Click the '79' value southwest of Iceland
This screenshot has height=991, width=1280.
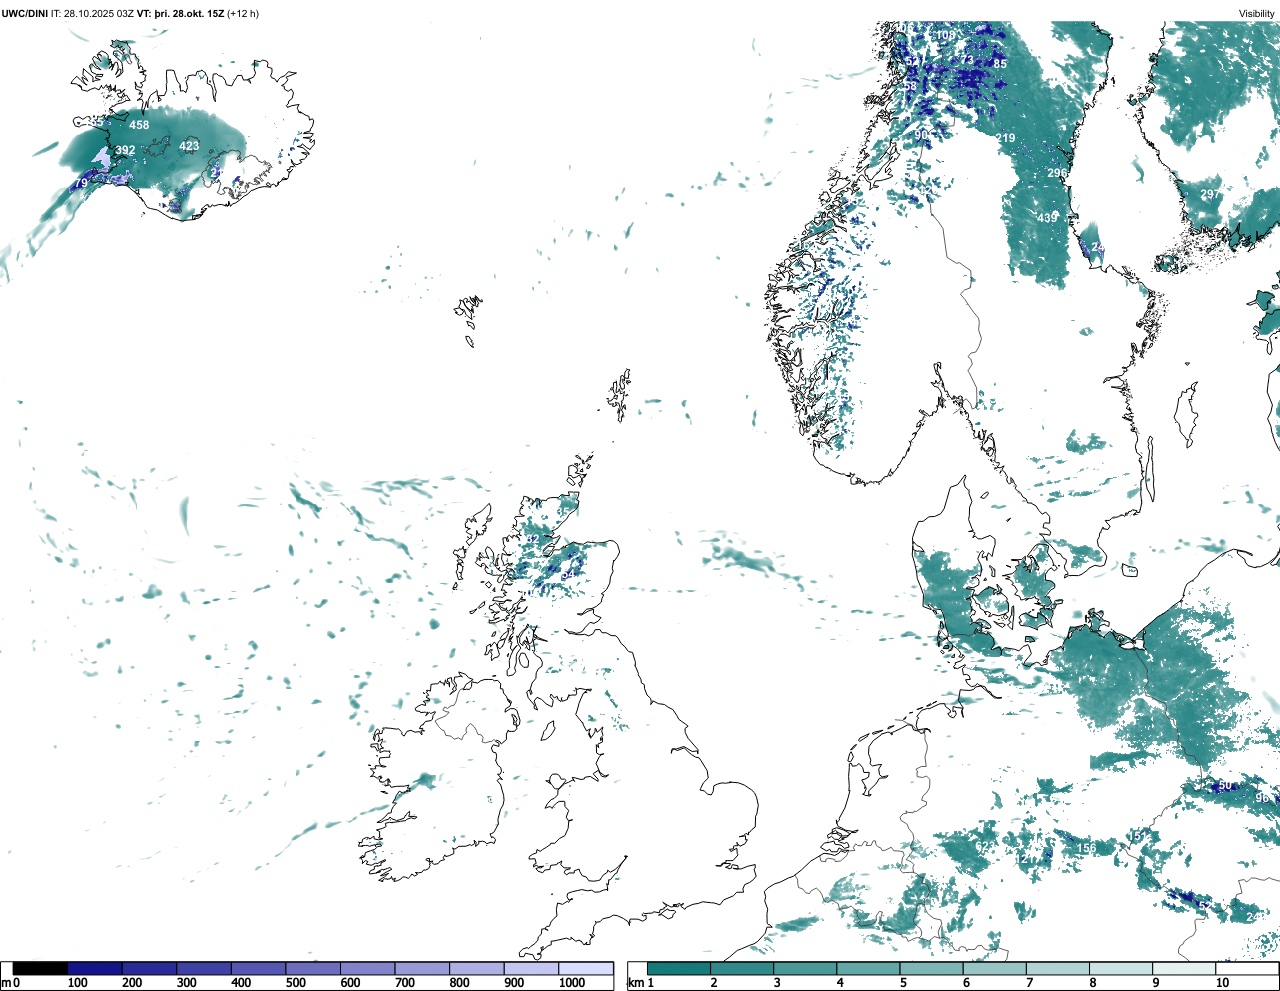tap(82, 184)
